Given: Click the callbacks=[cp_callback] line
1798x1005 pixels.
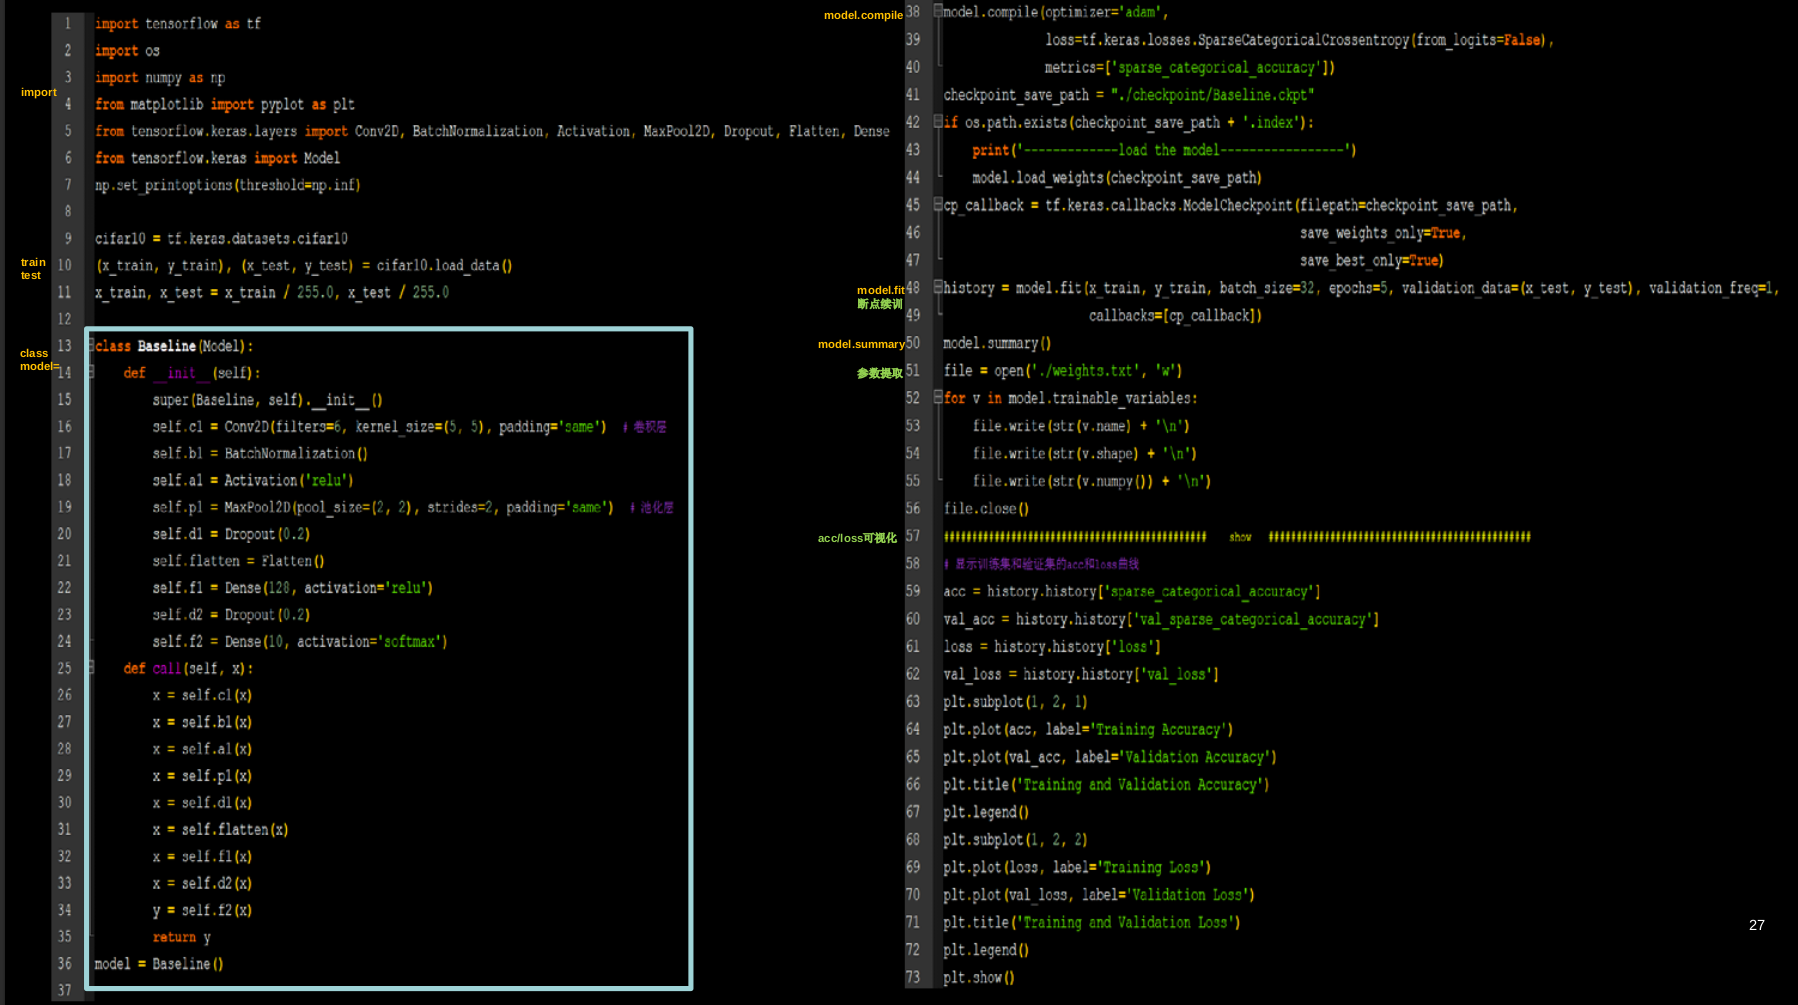Looking at the screenshot, I should (x=1176, y=316).
